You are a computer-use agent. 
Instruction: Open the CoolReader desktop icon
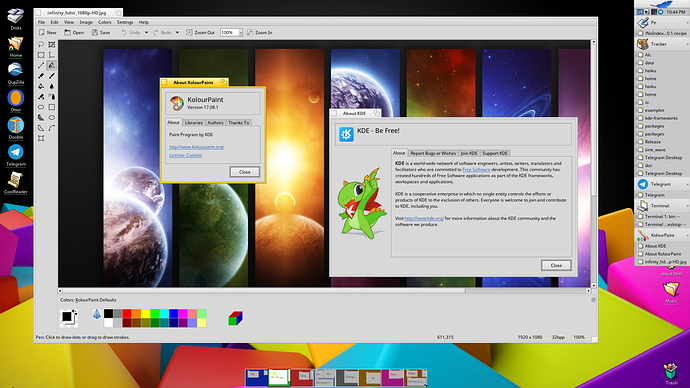click(16, 183)
